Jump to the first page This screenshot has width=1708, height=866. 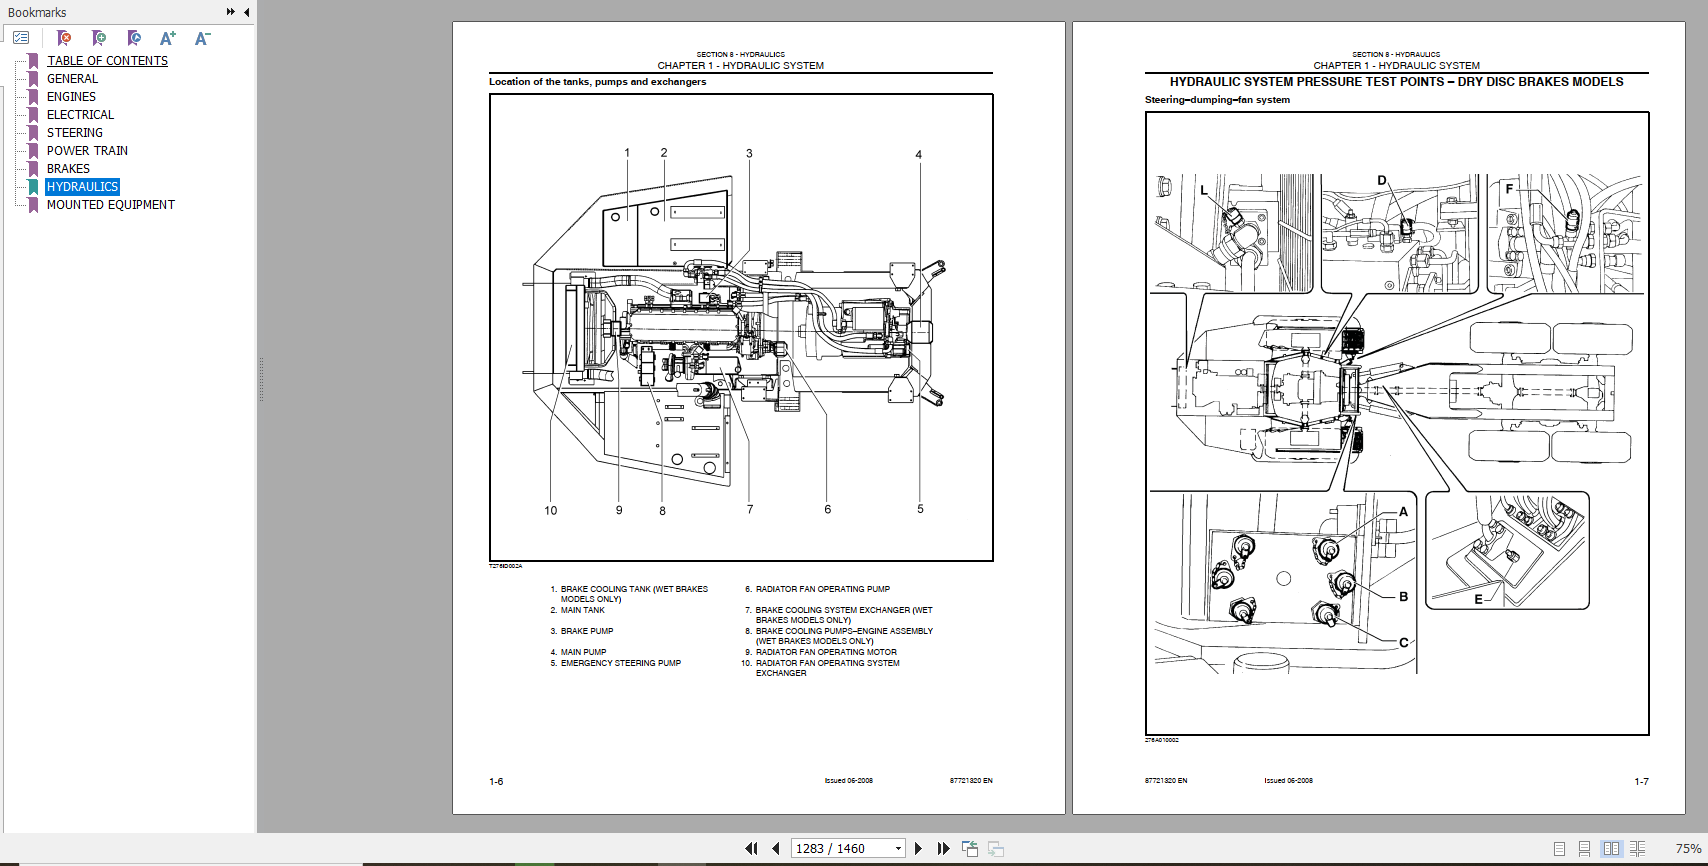[751, 848]
